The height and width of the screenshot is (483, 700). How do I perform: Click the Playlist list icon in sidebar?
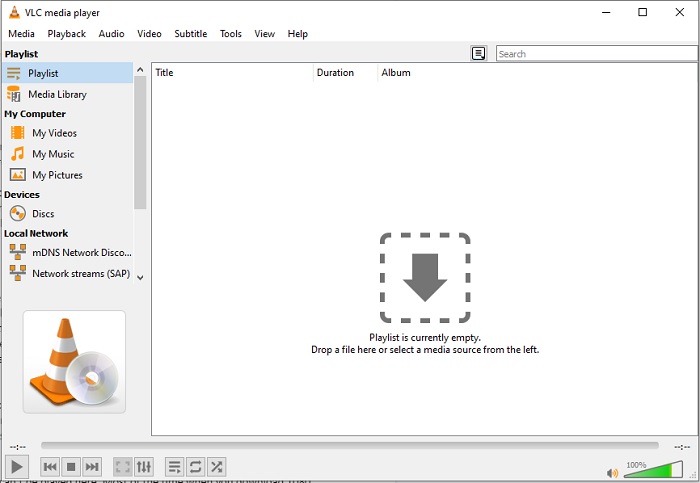pos(13,73)
